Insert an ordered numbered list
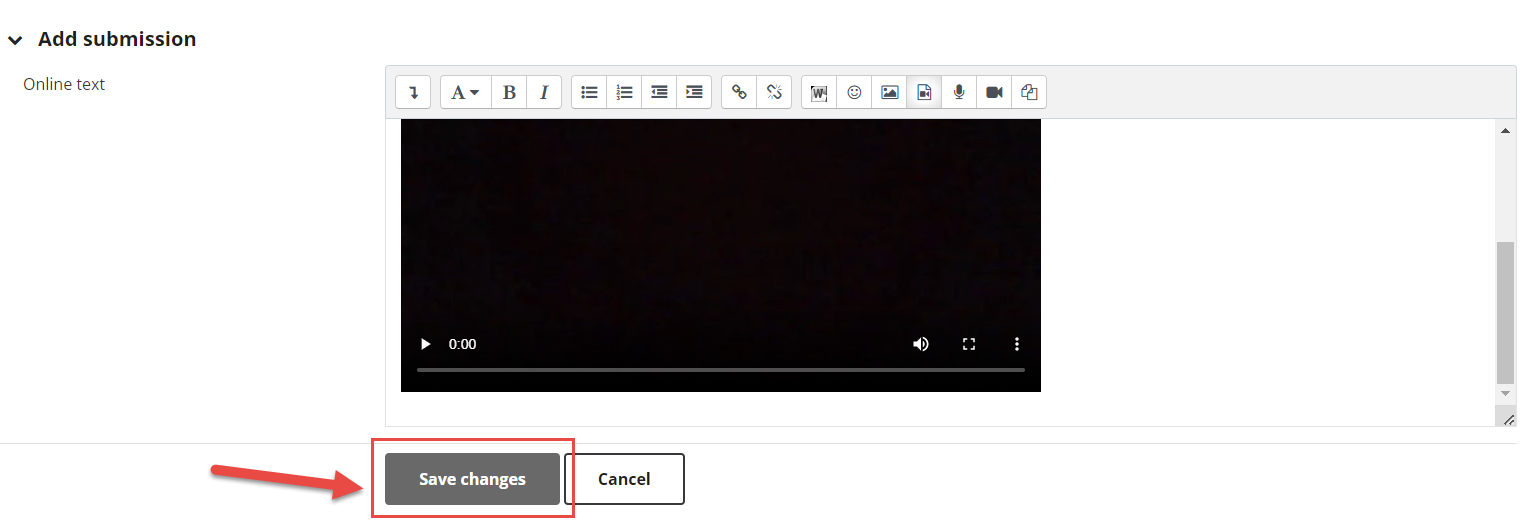This screenshot has width=1531, height=528. (624, 92)
